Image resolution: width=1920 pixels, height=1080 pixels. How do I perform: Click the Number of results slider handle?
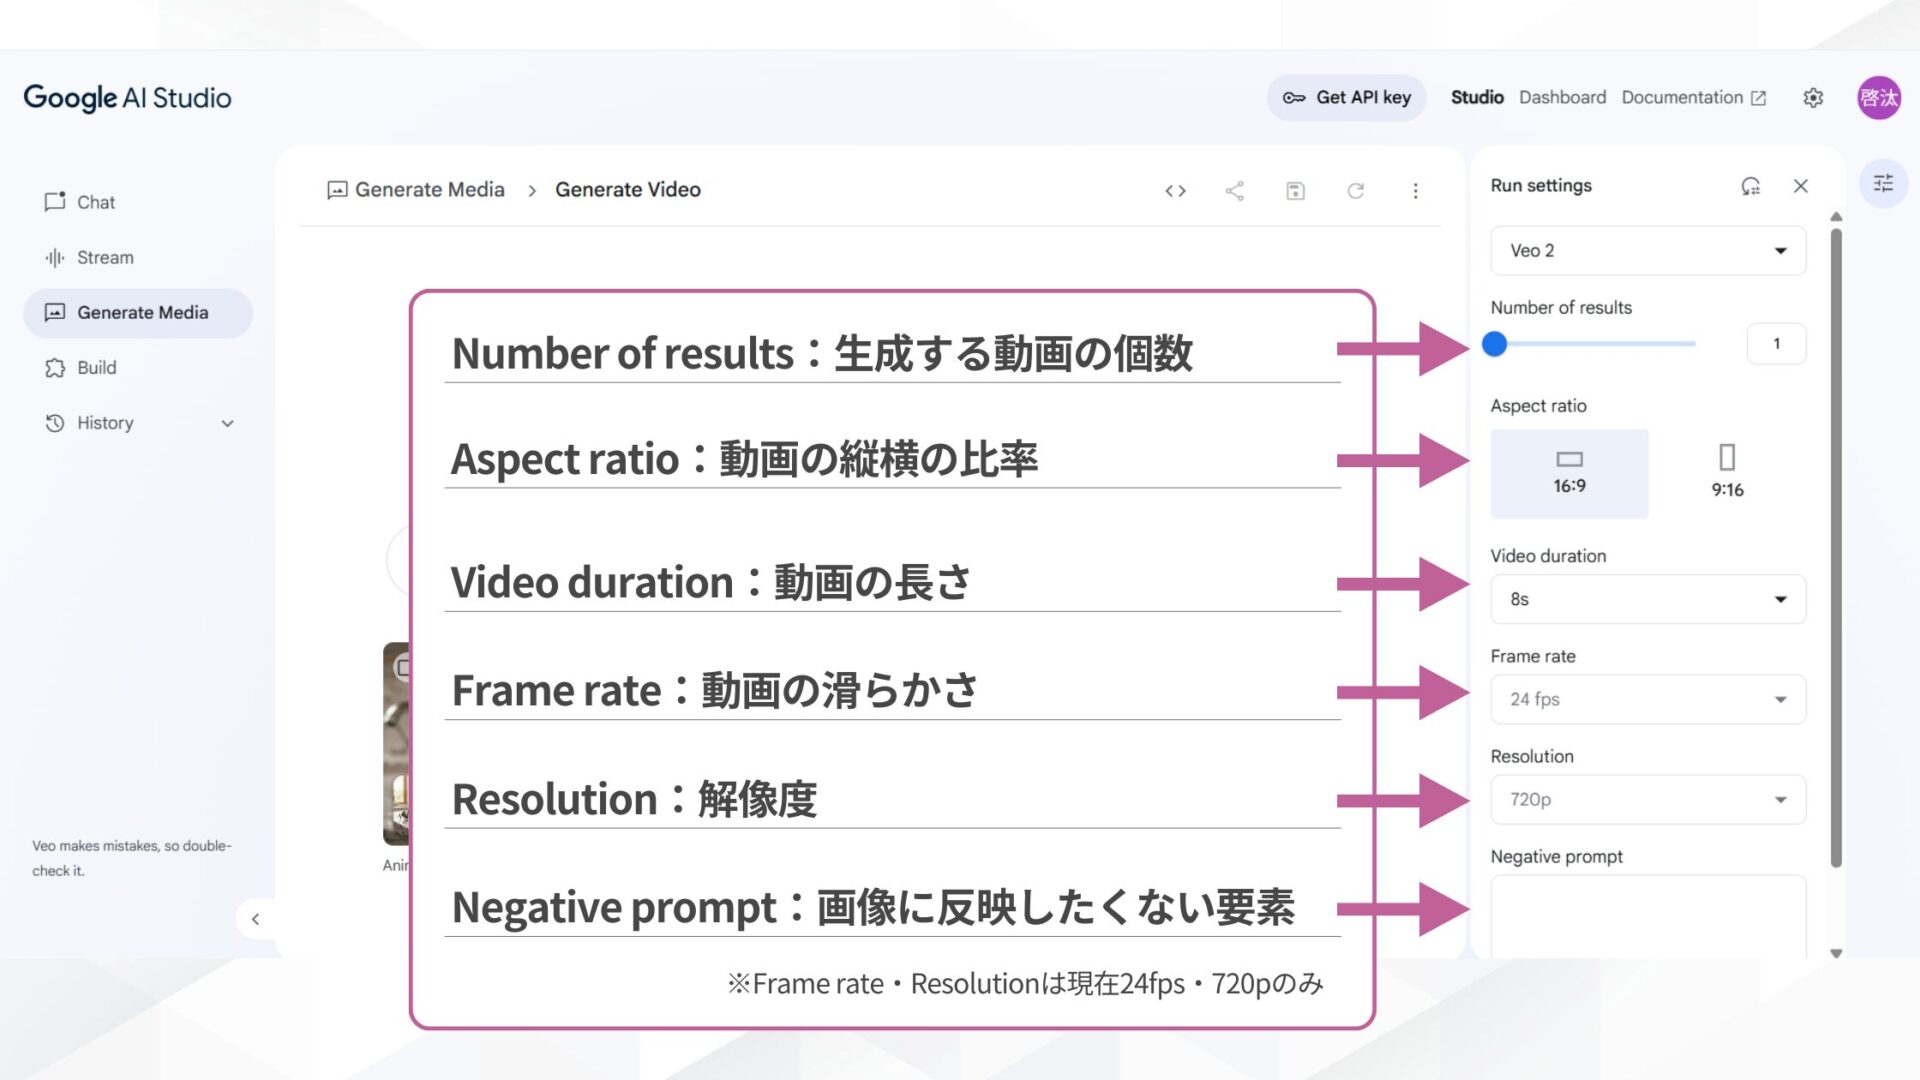pos(1494,344)
